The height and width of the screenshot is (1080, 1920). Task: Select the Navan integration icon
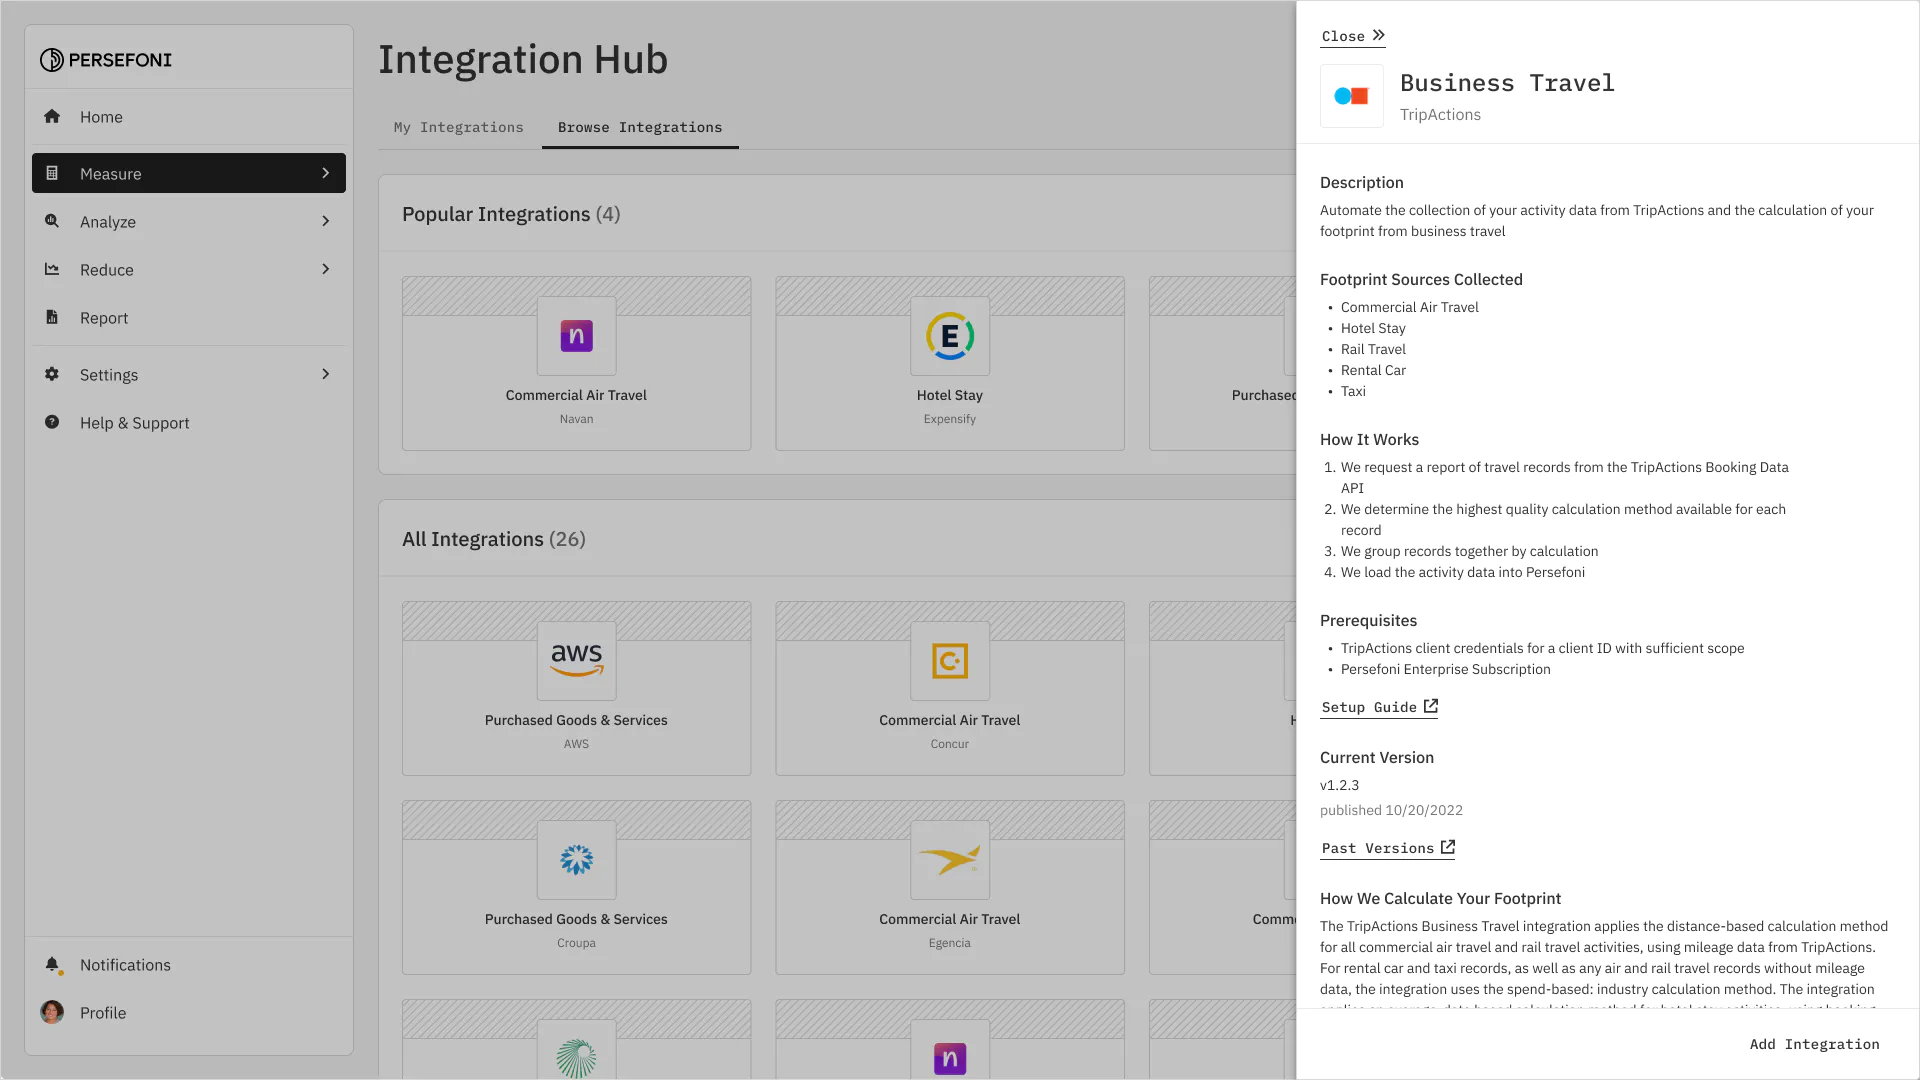576,337
